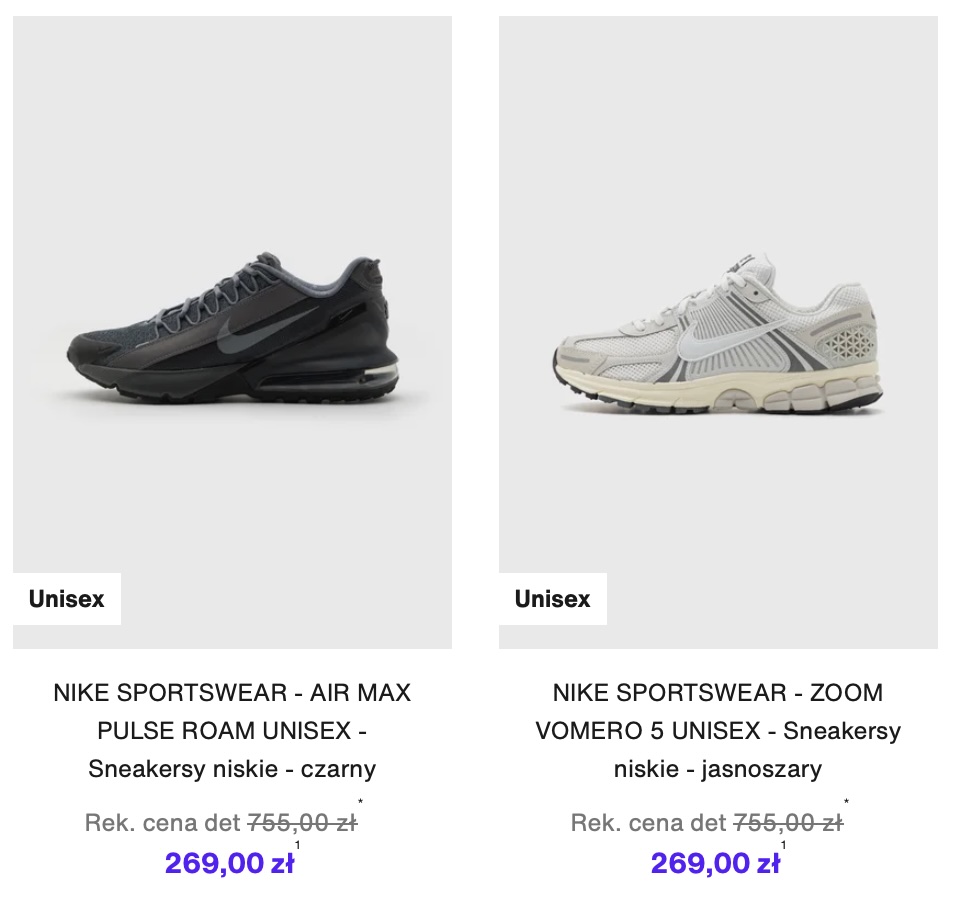The height and width of the screenshot is (902, 954).
Task: Click the Unisex badge on the black sneaker card
Action: tap(67, 599)
